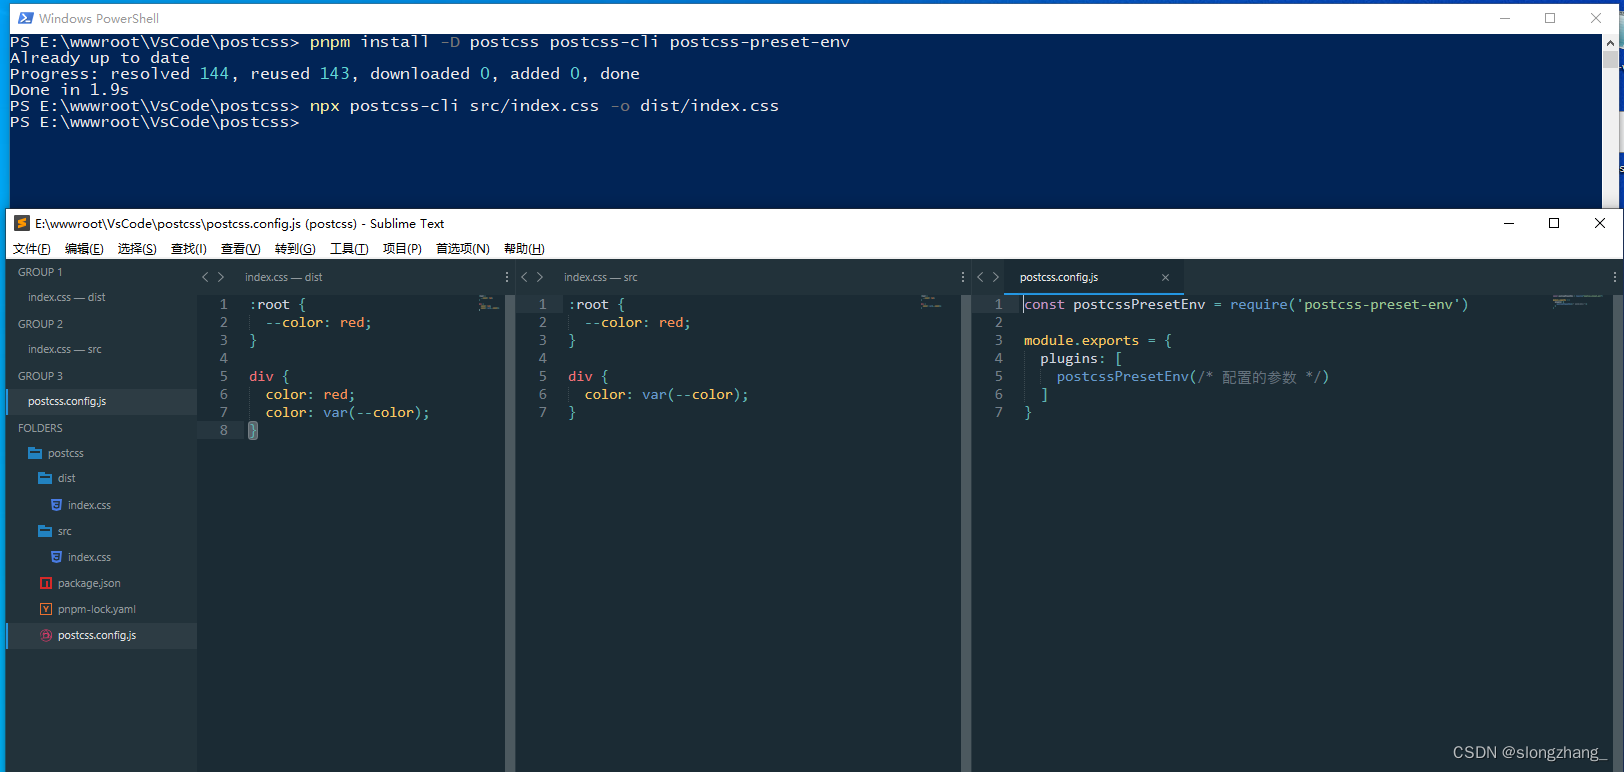This screenshot has width=1624, height=772.
Task: Go to previous tab in postcss.config.js pane
Action: pyautogui.click(x=980, y=277)
